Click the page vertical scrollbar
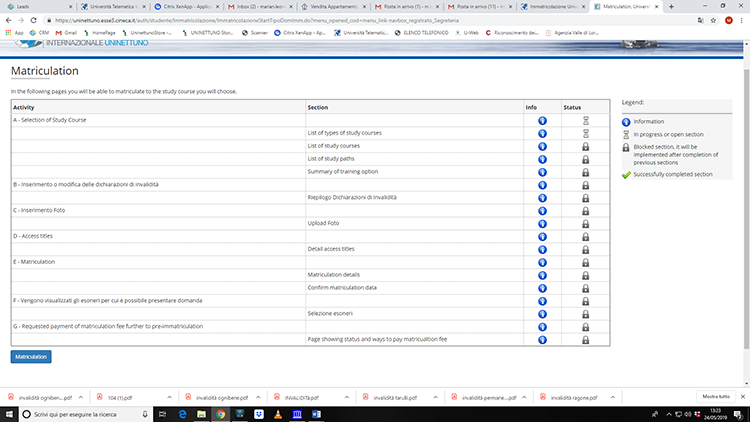 tap(745, 200)
